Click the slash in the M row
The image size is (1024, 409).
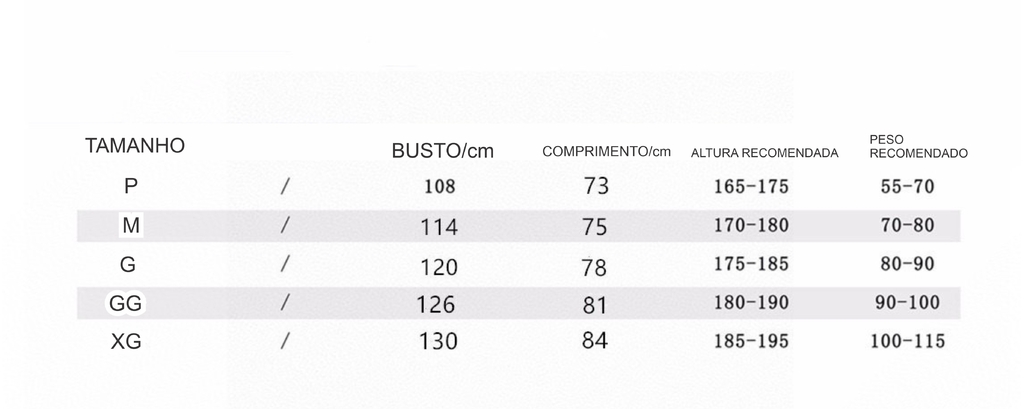(x=284, y=225)
